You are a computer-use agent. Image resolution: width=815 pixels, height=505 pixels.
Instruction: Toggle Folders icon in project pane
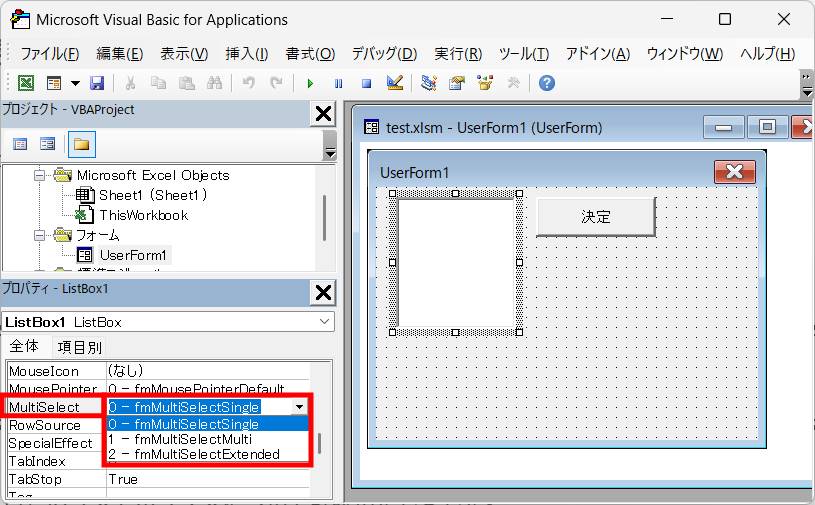[82, 144]
